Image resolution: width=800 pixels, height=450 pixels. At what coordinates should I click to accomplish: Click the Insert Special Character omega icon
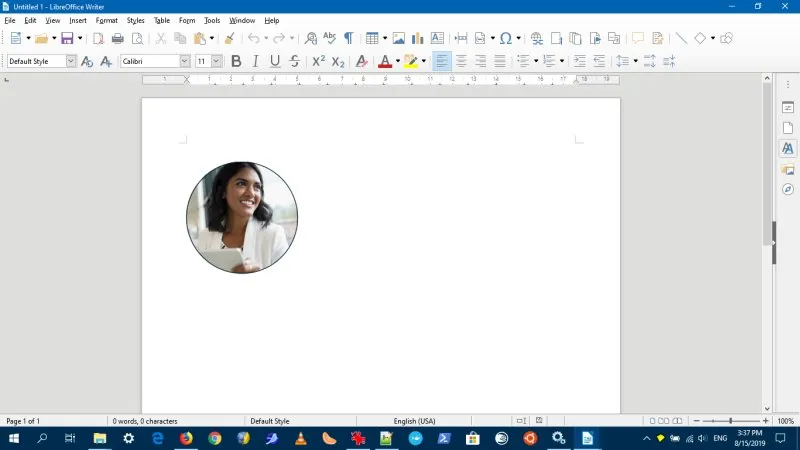(x=506, y=39)
